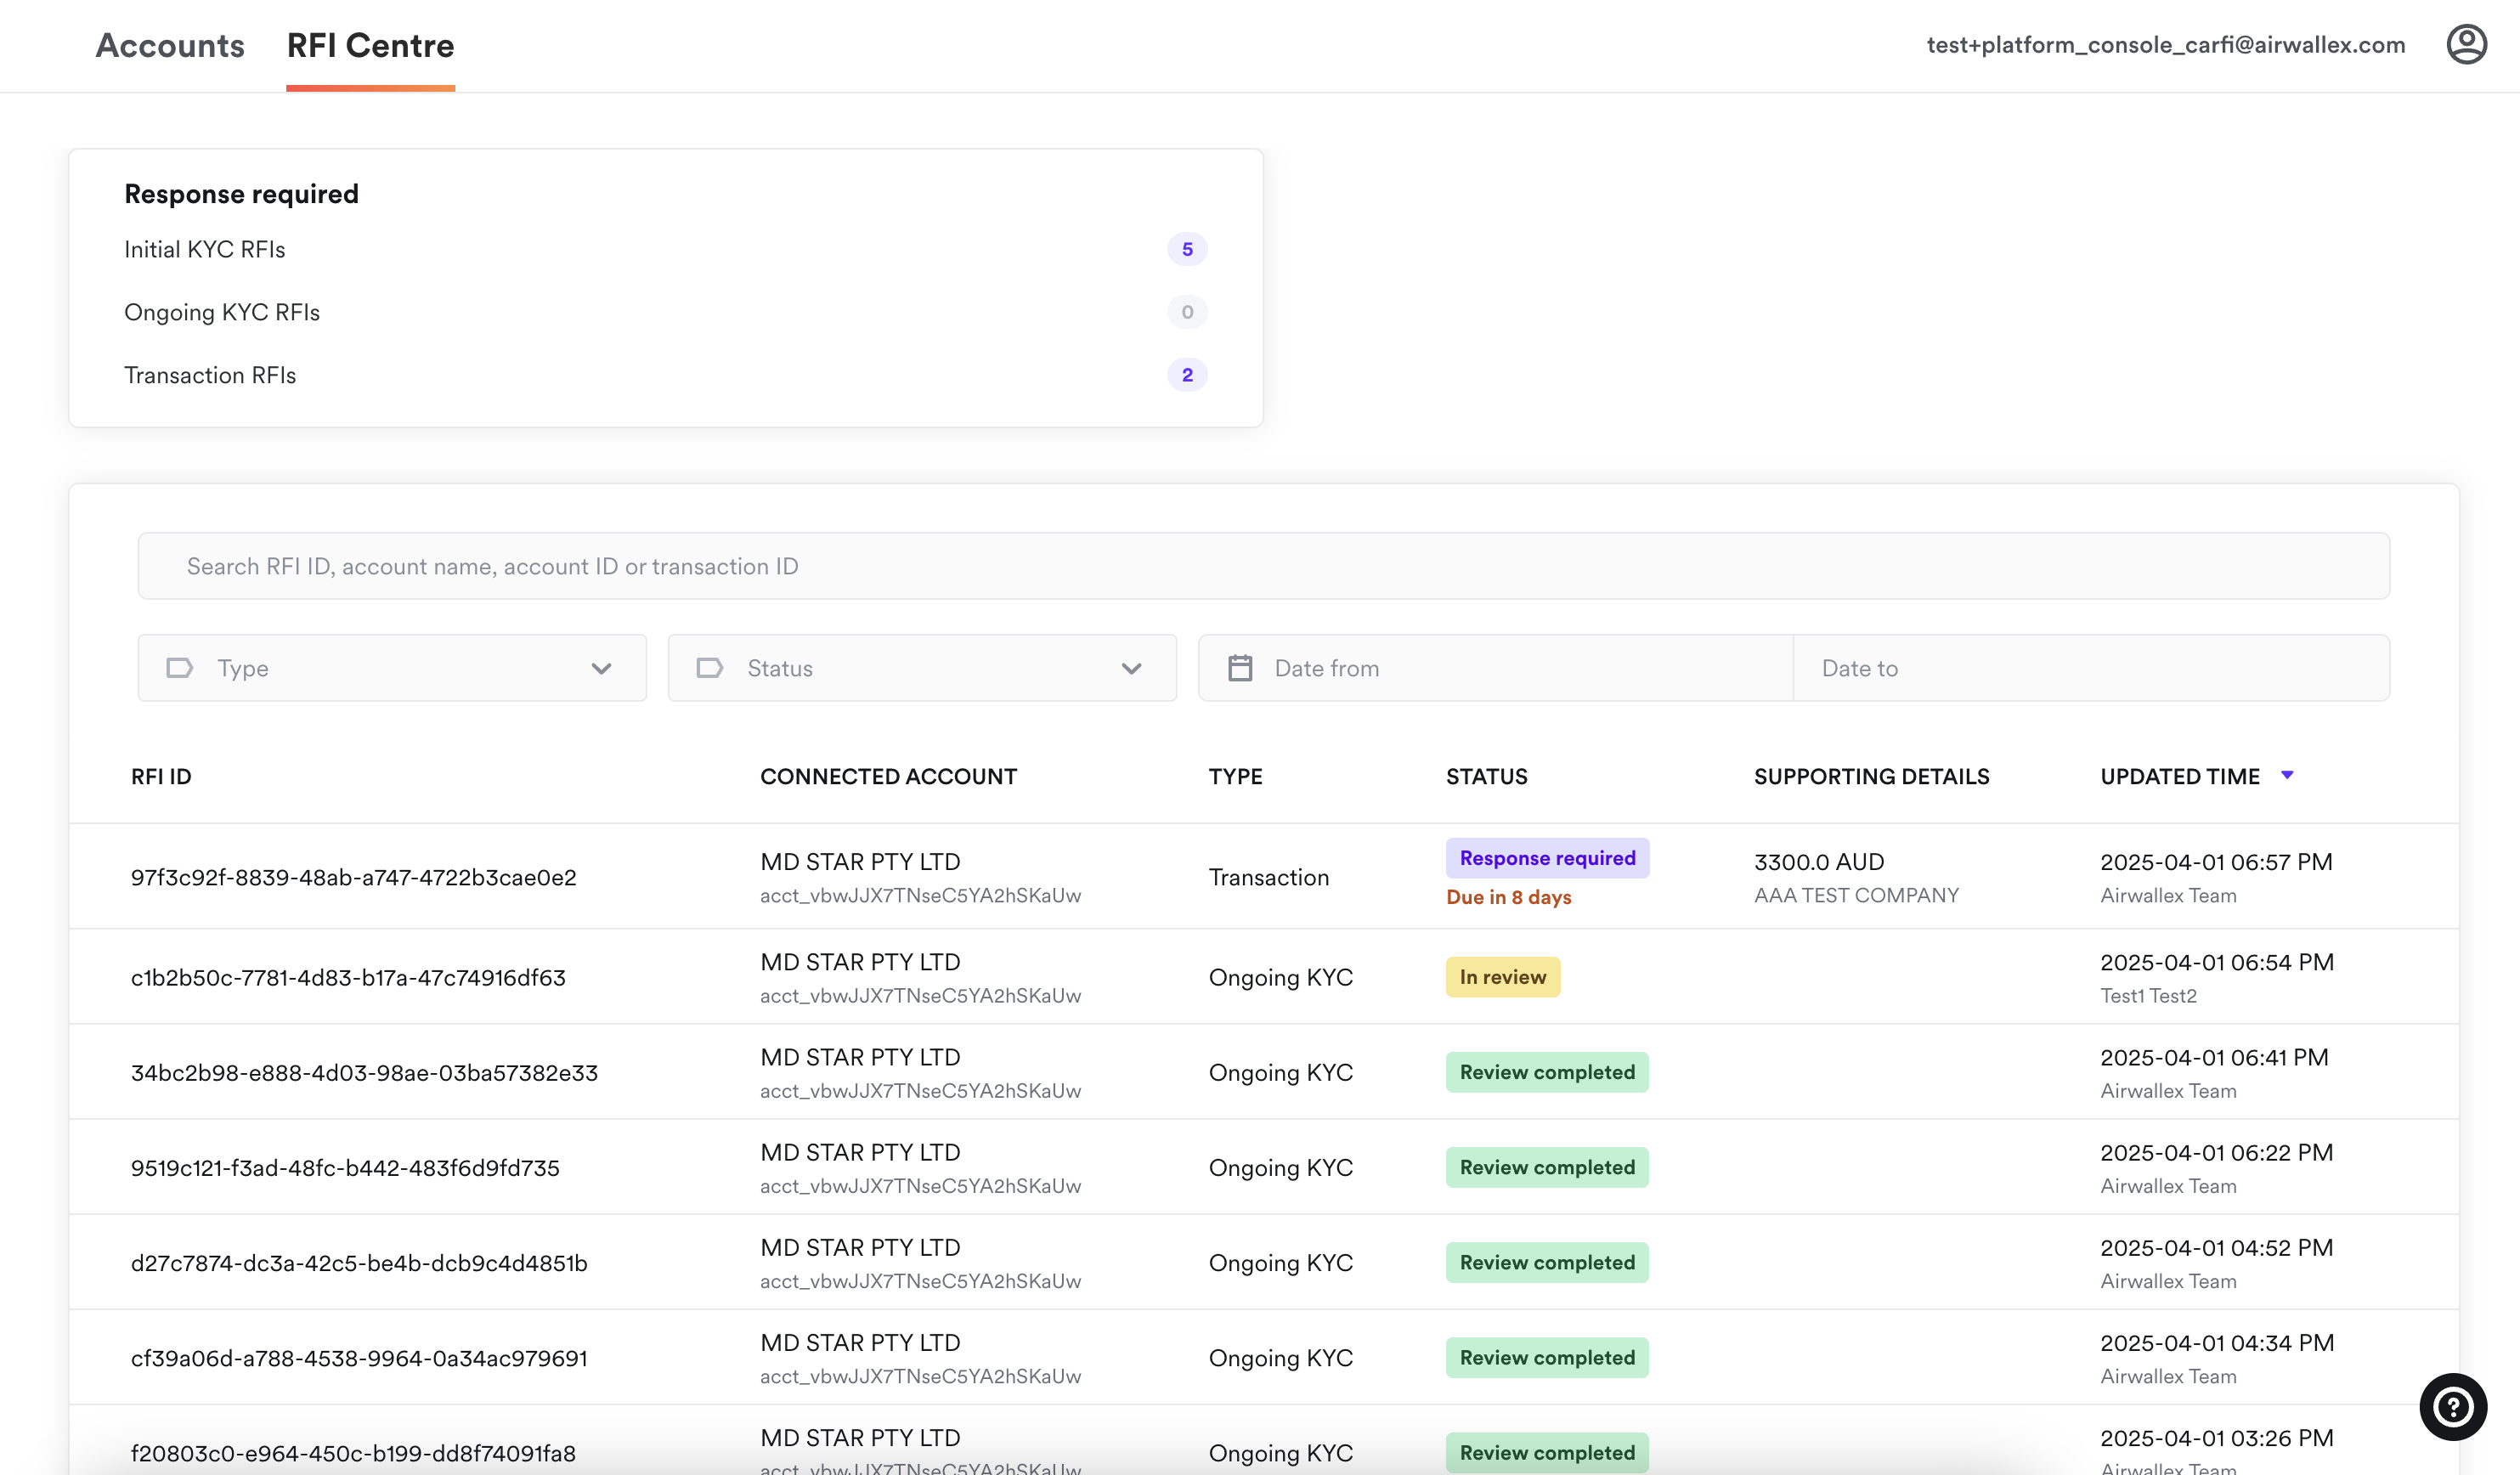Screen dimensions: 2520x1475
Task: Expand the Status dropdown chevron
Action: pyautogui.click(x=1131, y=668)
